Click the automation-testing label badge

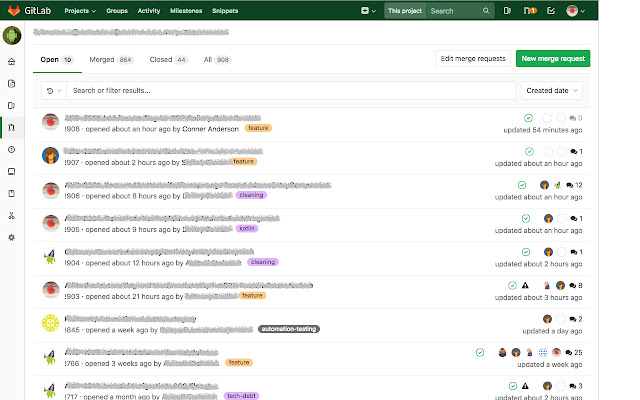pyautogui.click(x=289, y=329)
